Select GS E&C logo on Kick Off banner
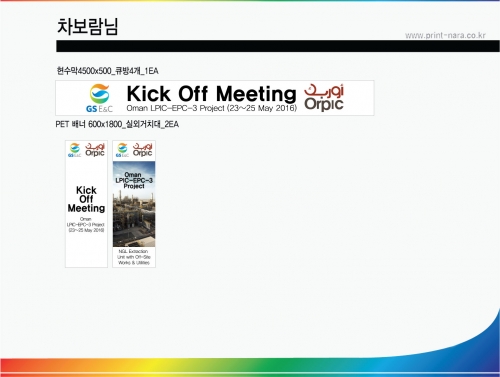500x377 pixels. (75, 150)
